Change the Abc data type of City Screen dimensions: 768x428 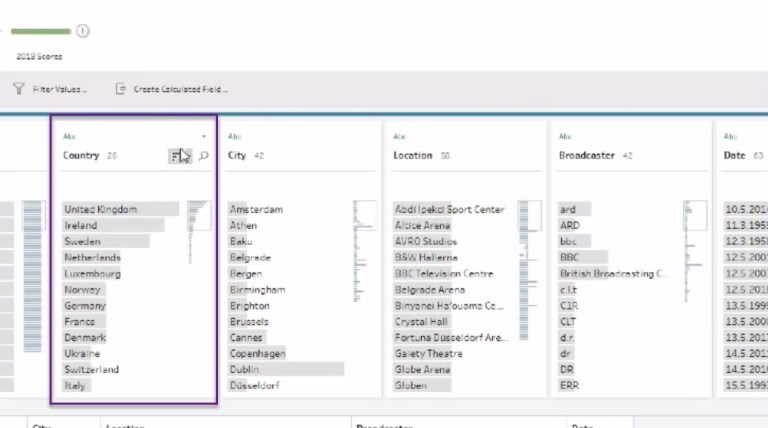tap(234, 136)
